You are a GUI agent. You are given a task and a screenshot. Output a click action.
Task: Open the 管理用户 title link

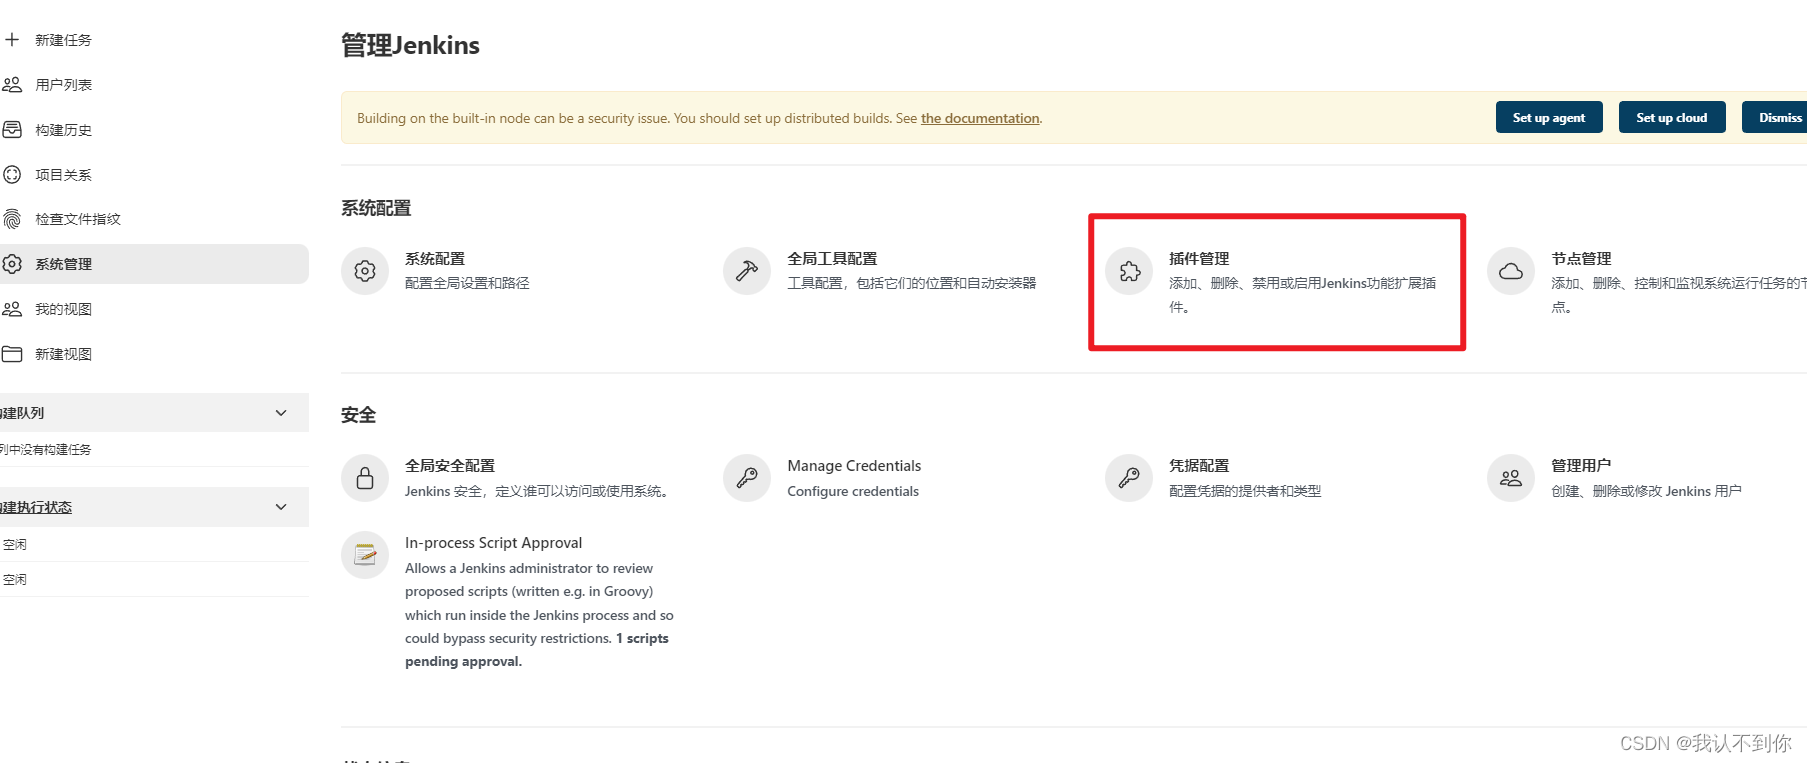pyautogui.click(x=1581, y=466)
